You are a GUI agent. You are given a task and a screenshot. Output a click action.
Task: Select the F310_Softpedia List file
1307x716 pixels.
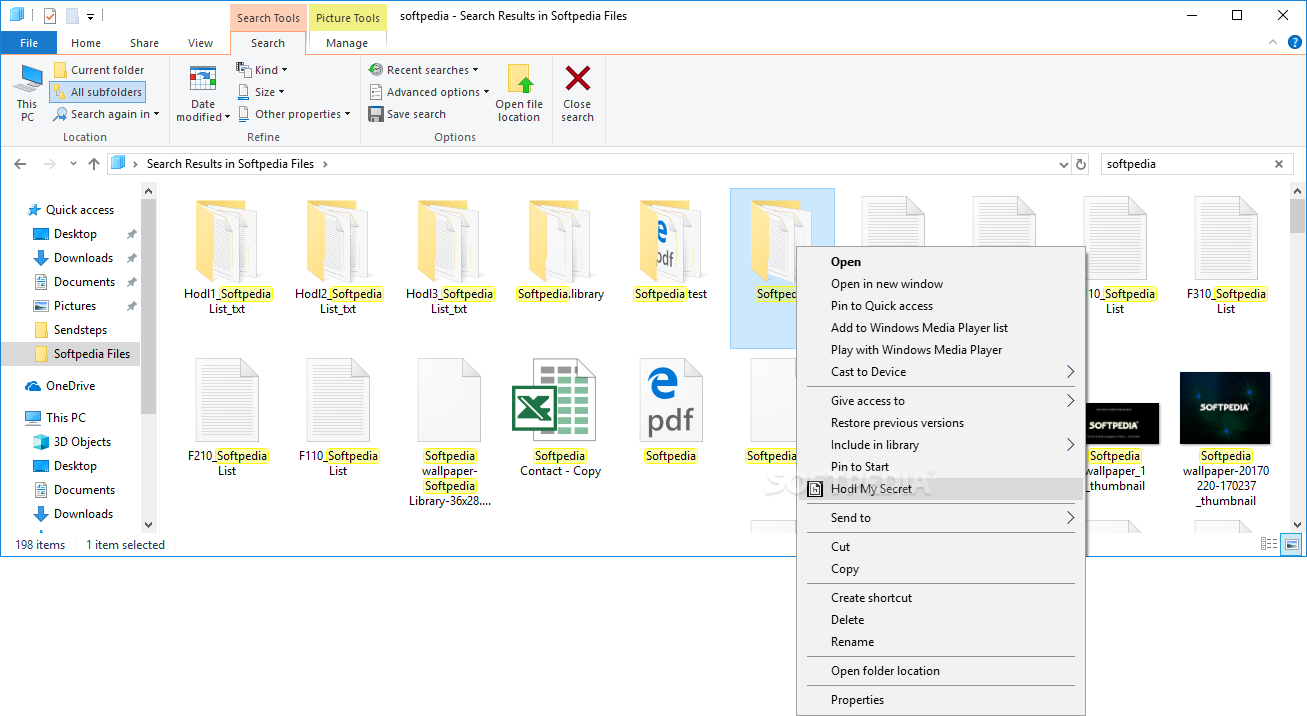coord(1226,256)
